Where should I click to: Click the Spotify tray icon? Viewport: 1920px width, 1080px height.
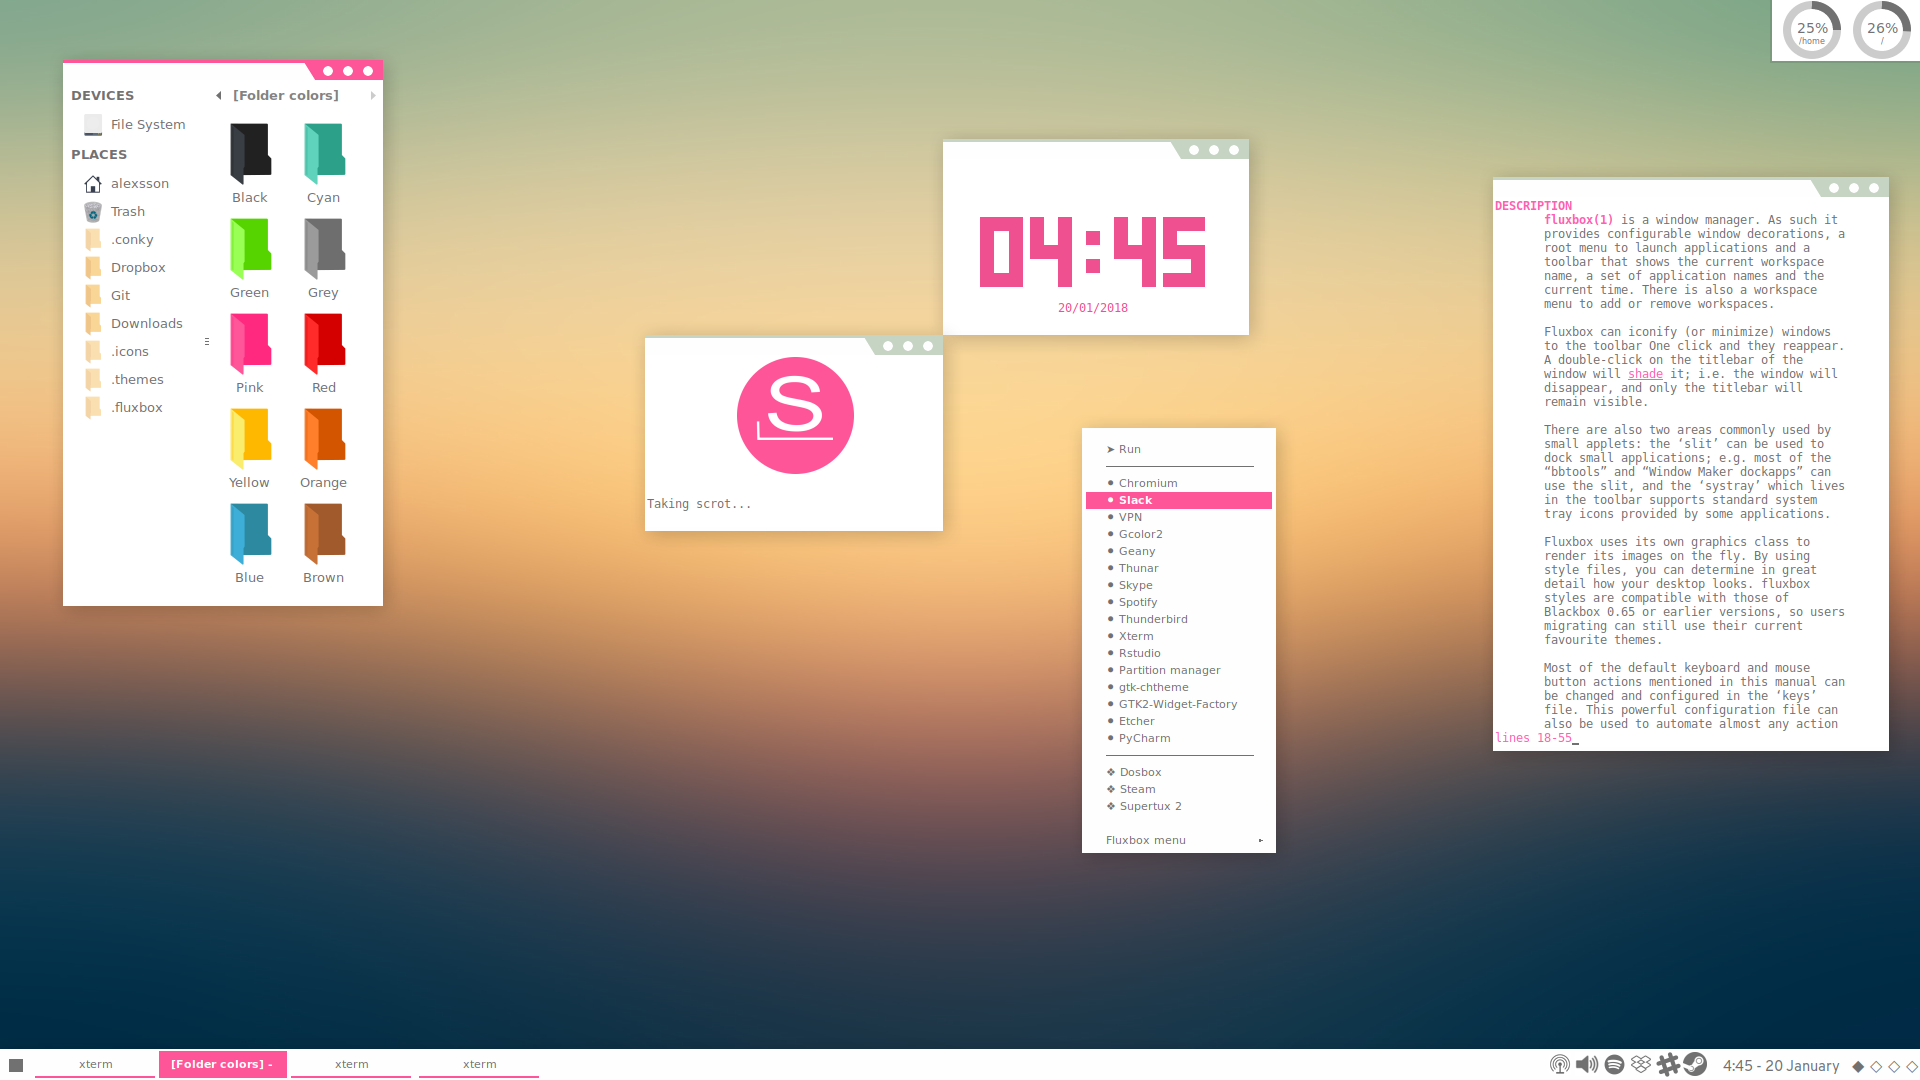coord(1614,1065)
